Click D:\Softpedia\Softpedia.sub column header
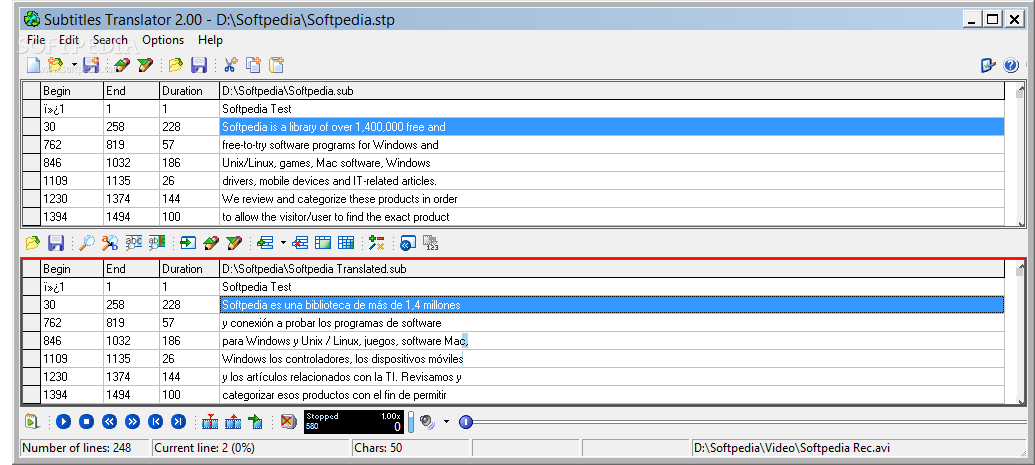This screenshot has width=1035, height=465. point(612,90)
